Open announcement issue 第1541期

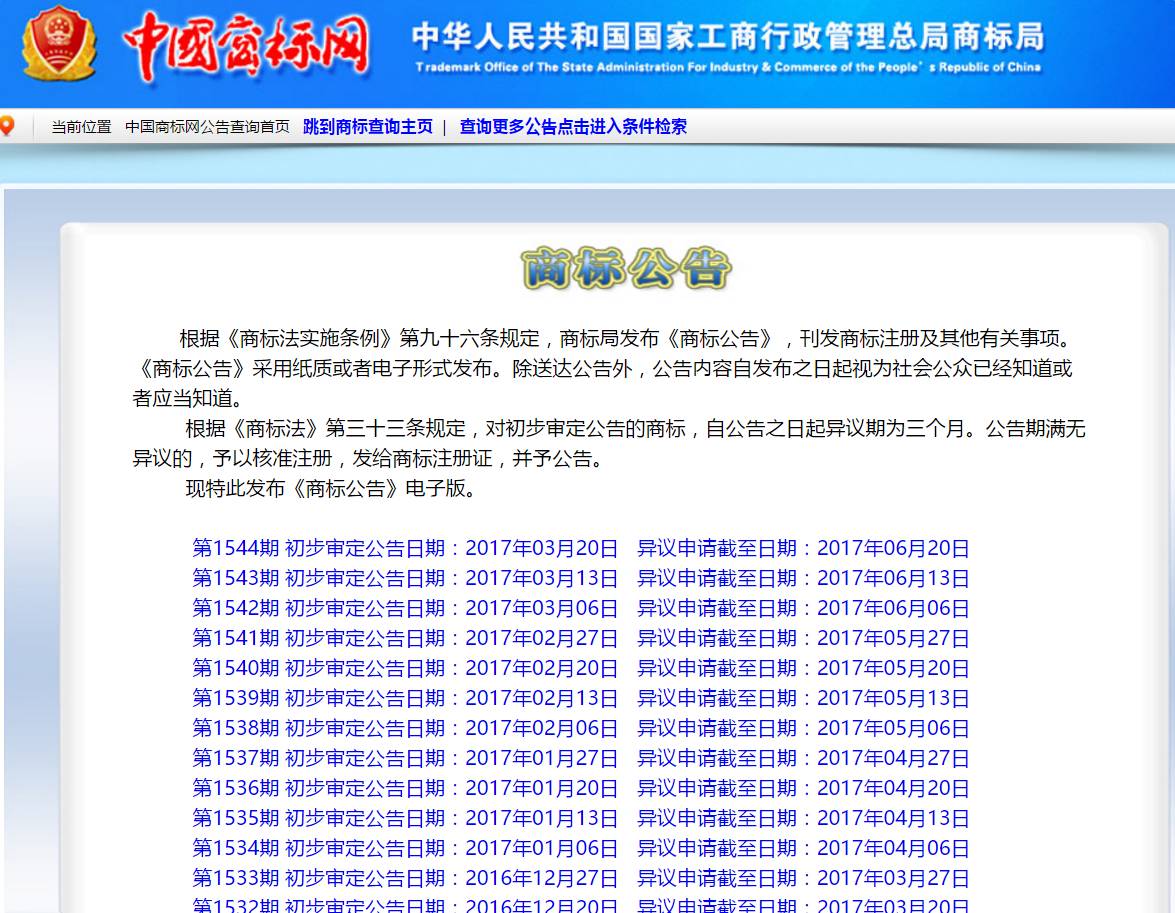click(x=580, y=638)
